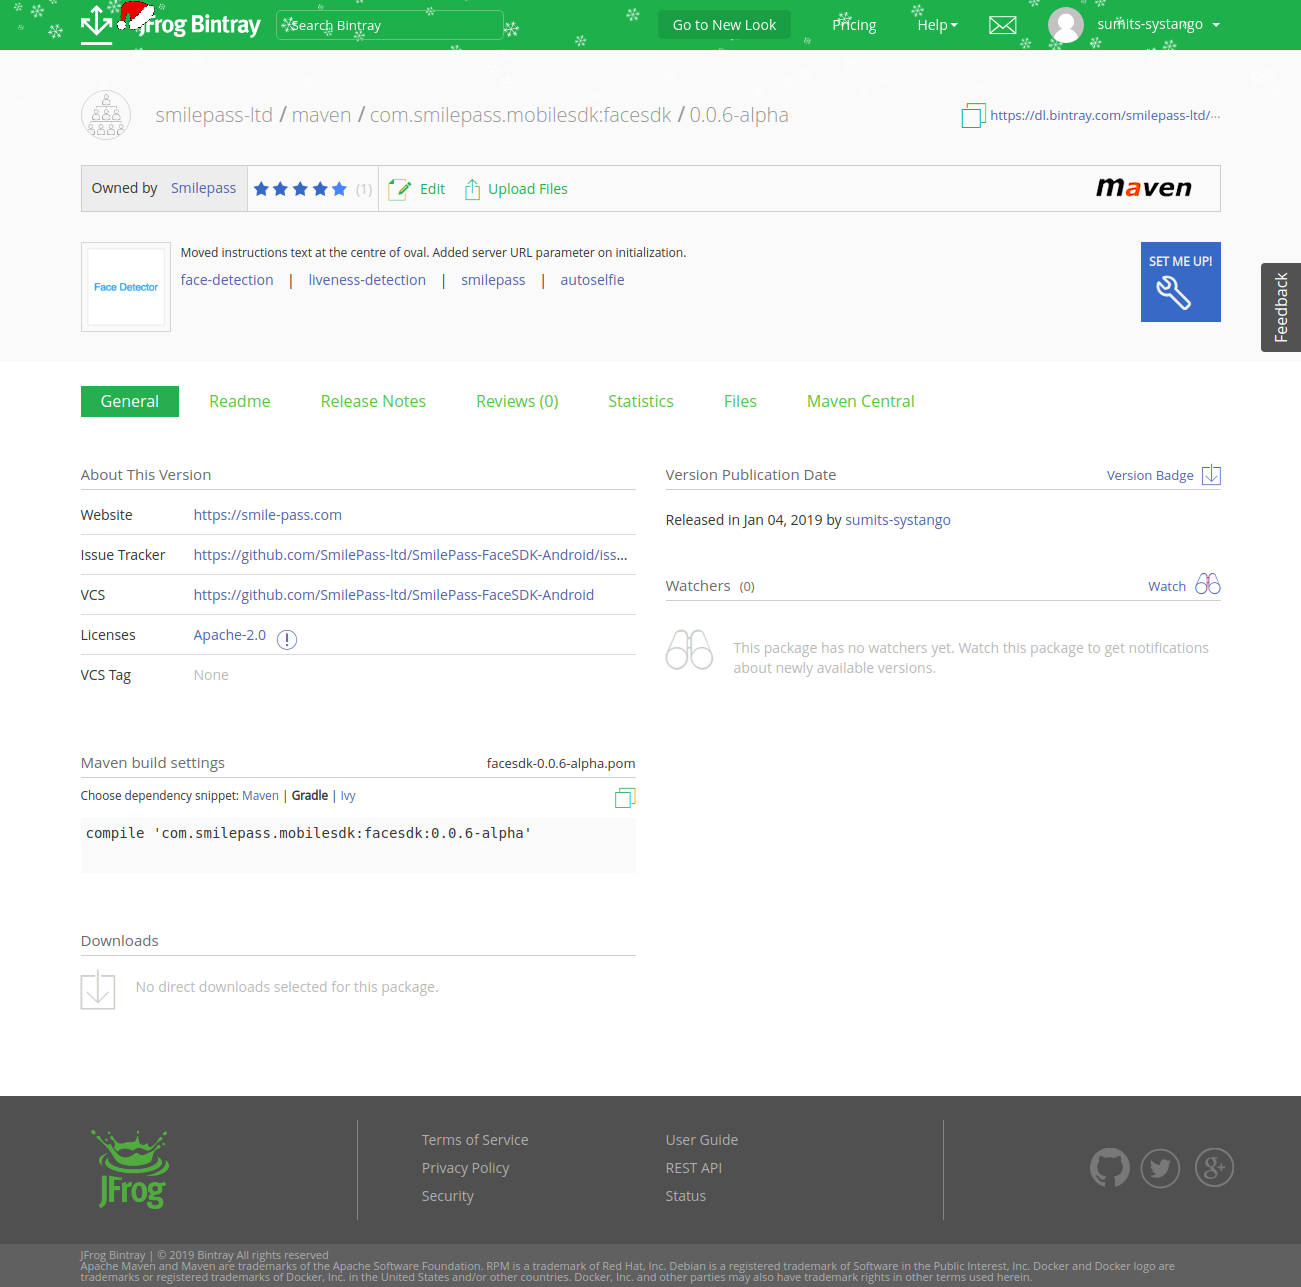Screen dimensions: 1301x1287
Task: Open the Issue Tracker GitHub link
Action: pyautogui.click(x=411, y=555)
